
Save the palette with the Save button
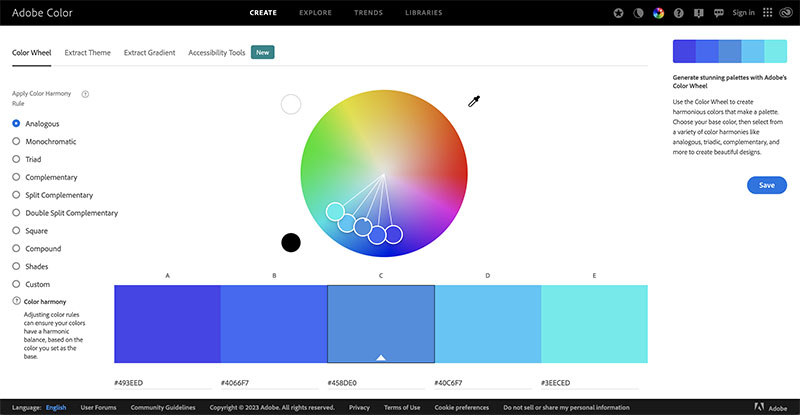point(767,185)
